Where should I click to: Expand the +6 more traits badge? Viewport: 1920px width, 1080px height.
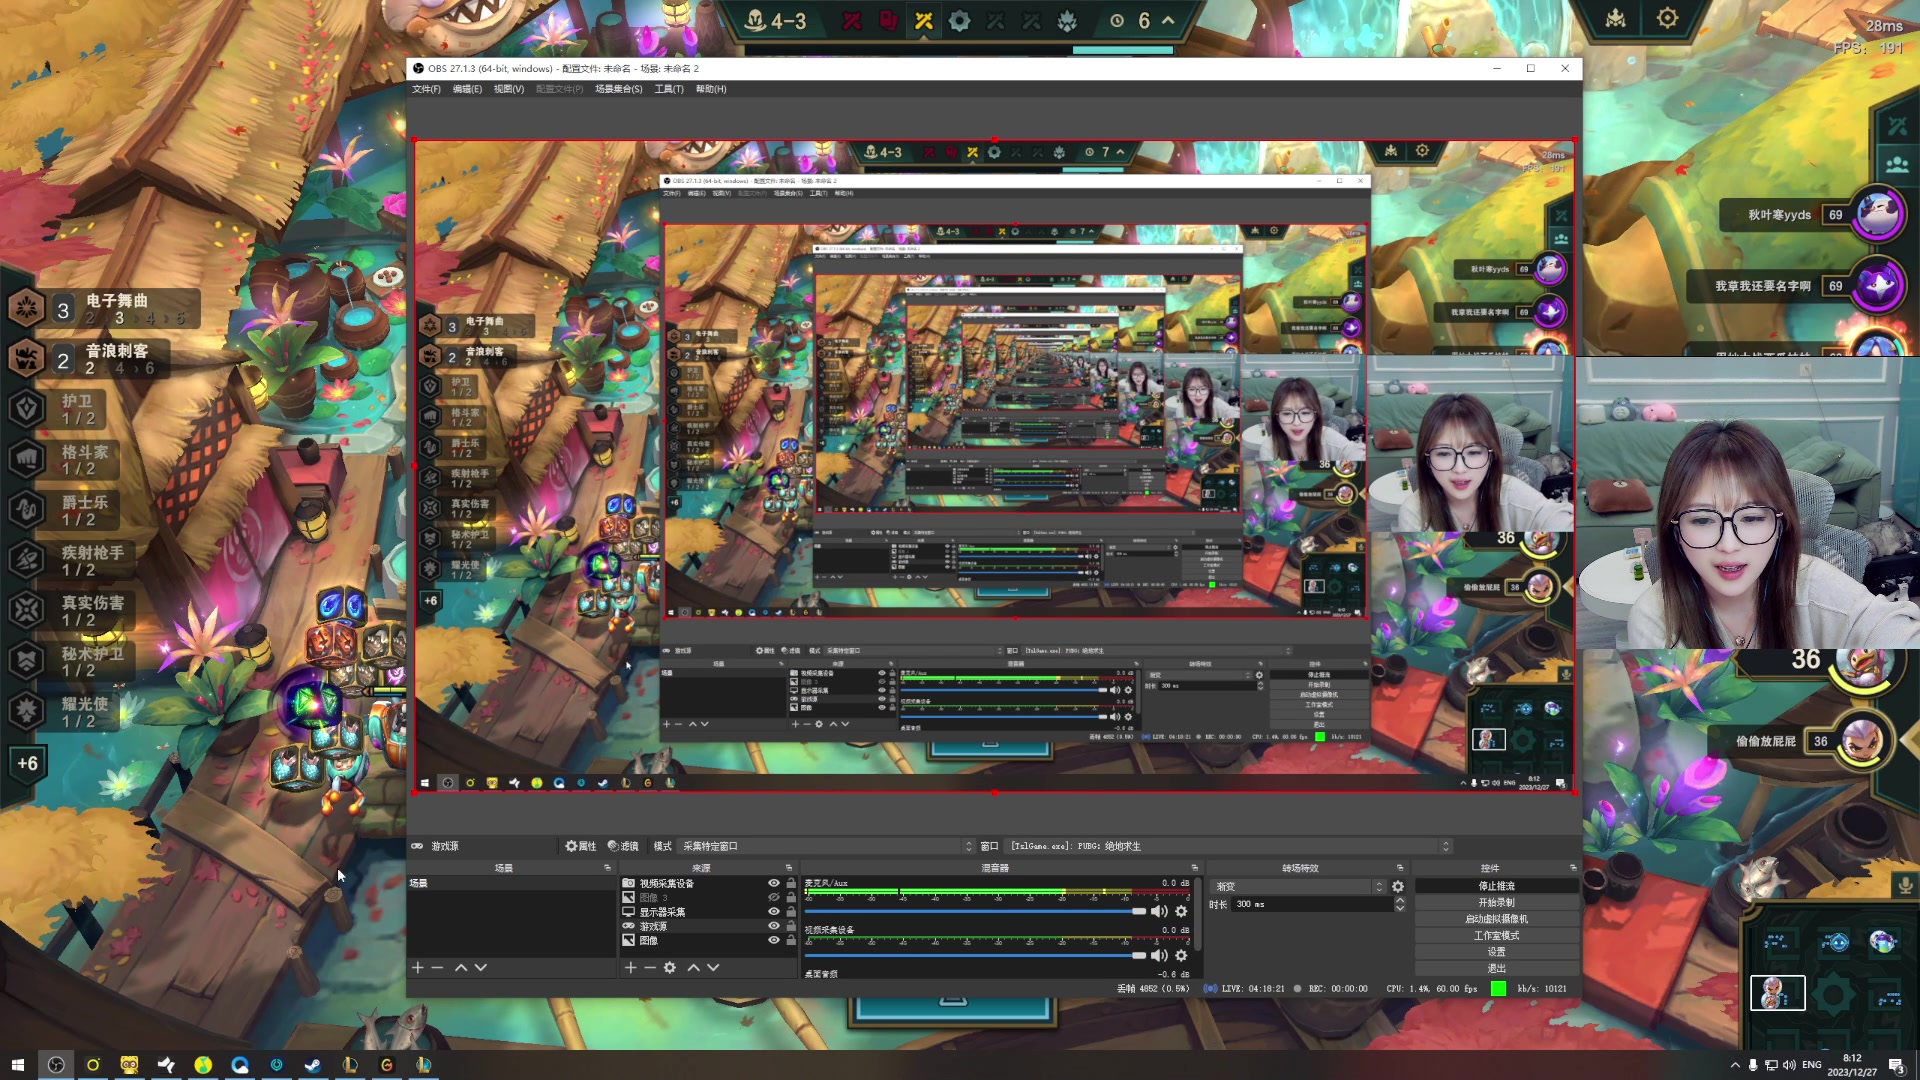point(27,763)
